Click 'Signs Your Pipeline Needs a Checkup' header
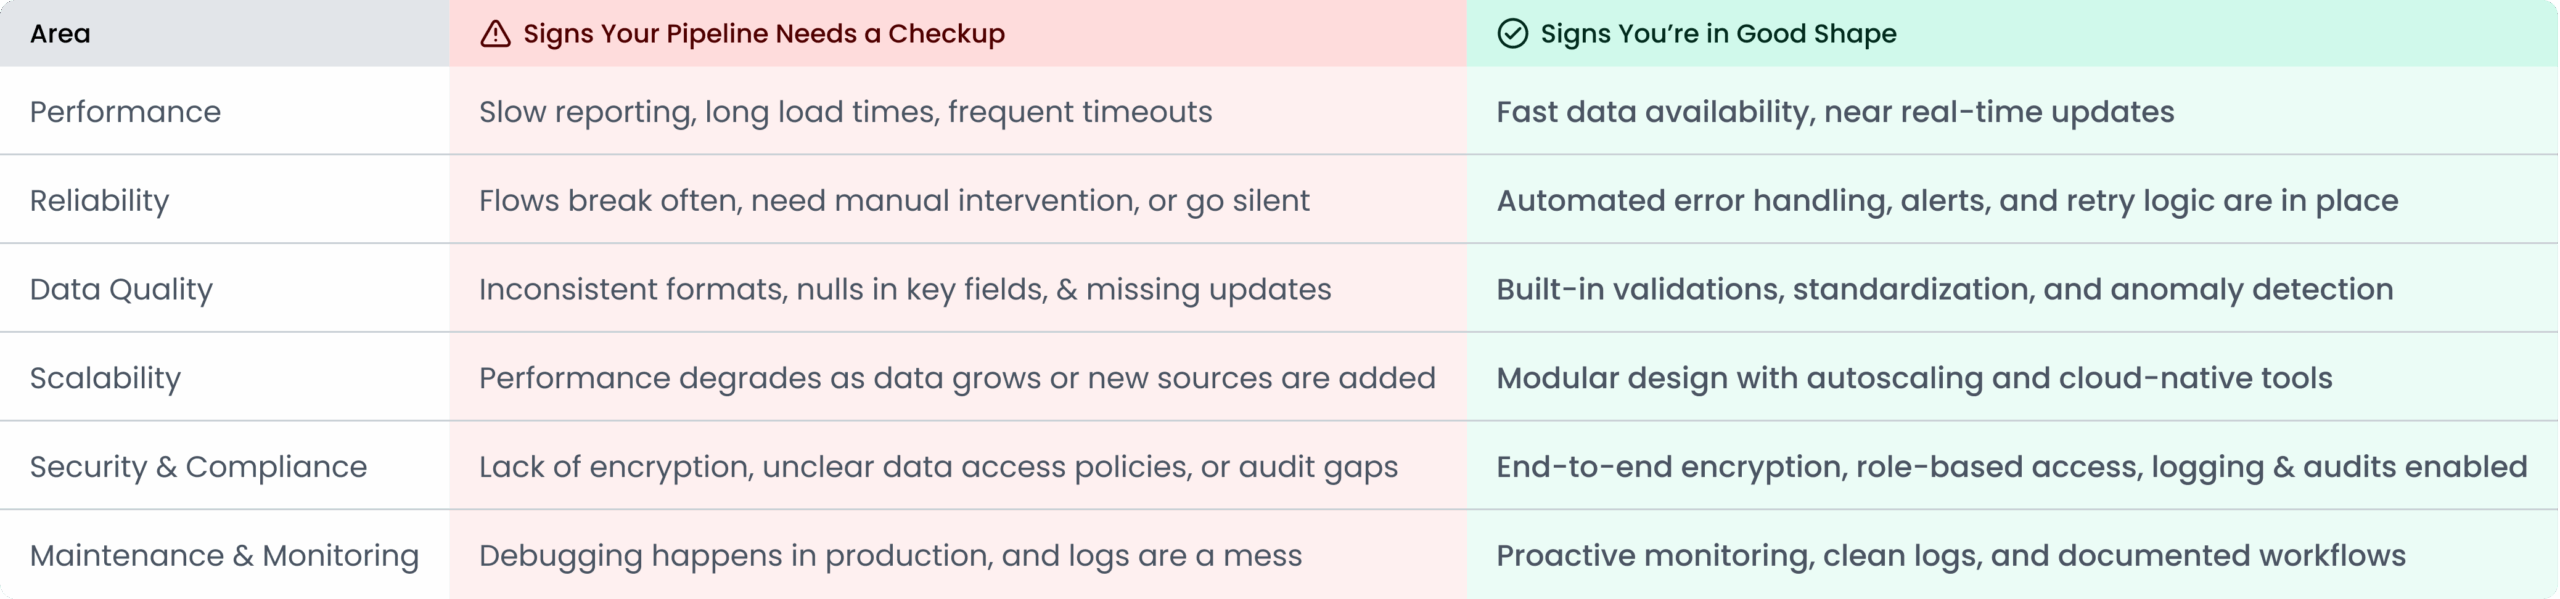 [x=764, y=34]
